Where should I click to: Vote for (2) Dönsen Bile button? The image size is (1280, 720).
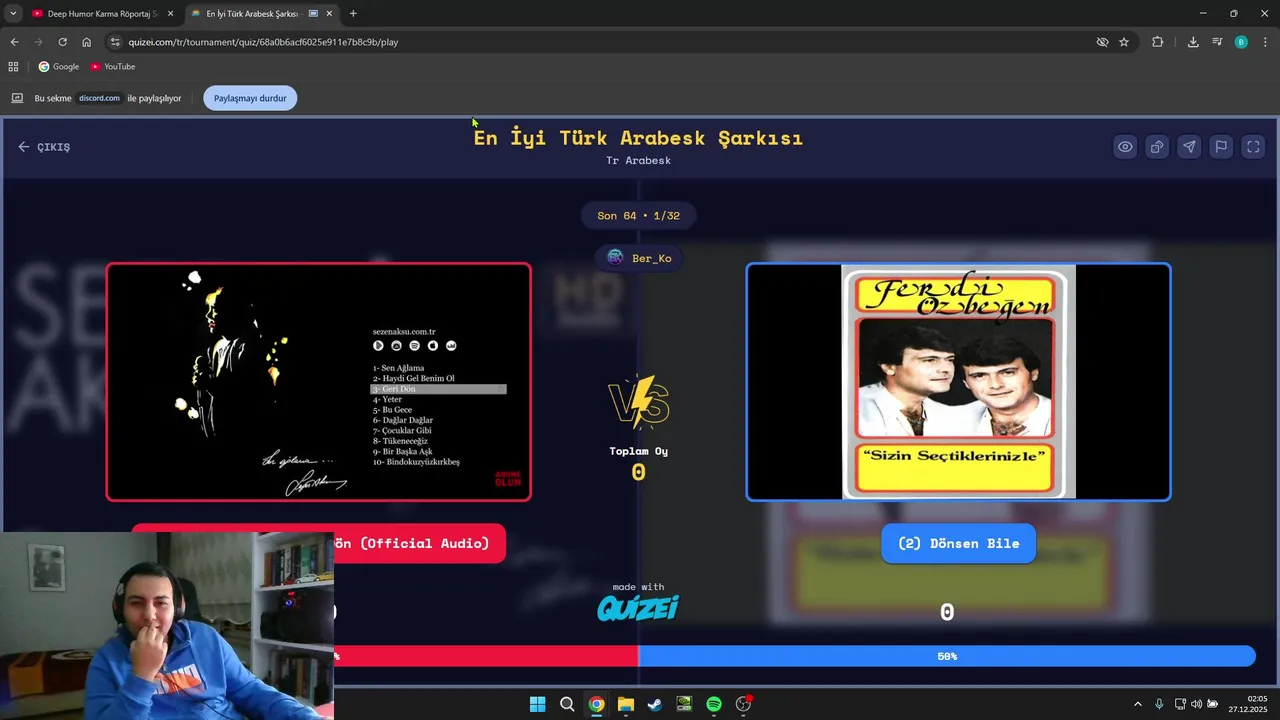958,543
